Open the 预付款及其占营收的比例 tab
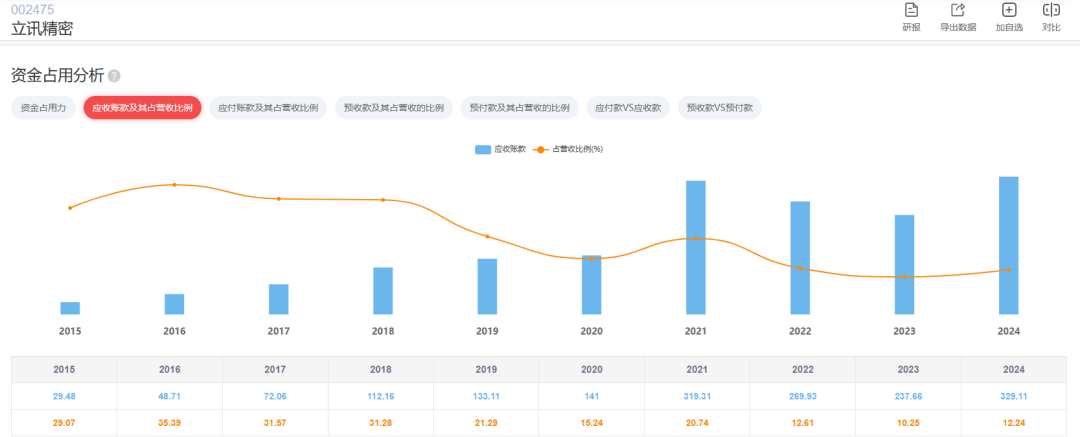The width and height of the screenshot is (1080, 437). 519,108
